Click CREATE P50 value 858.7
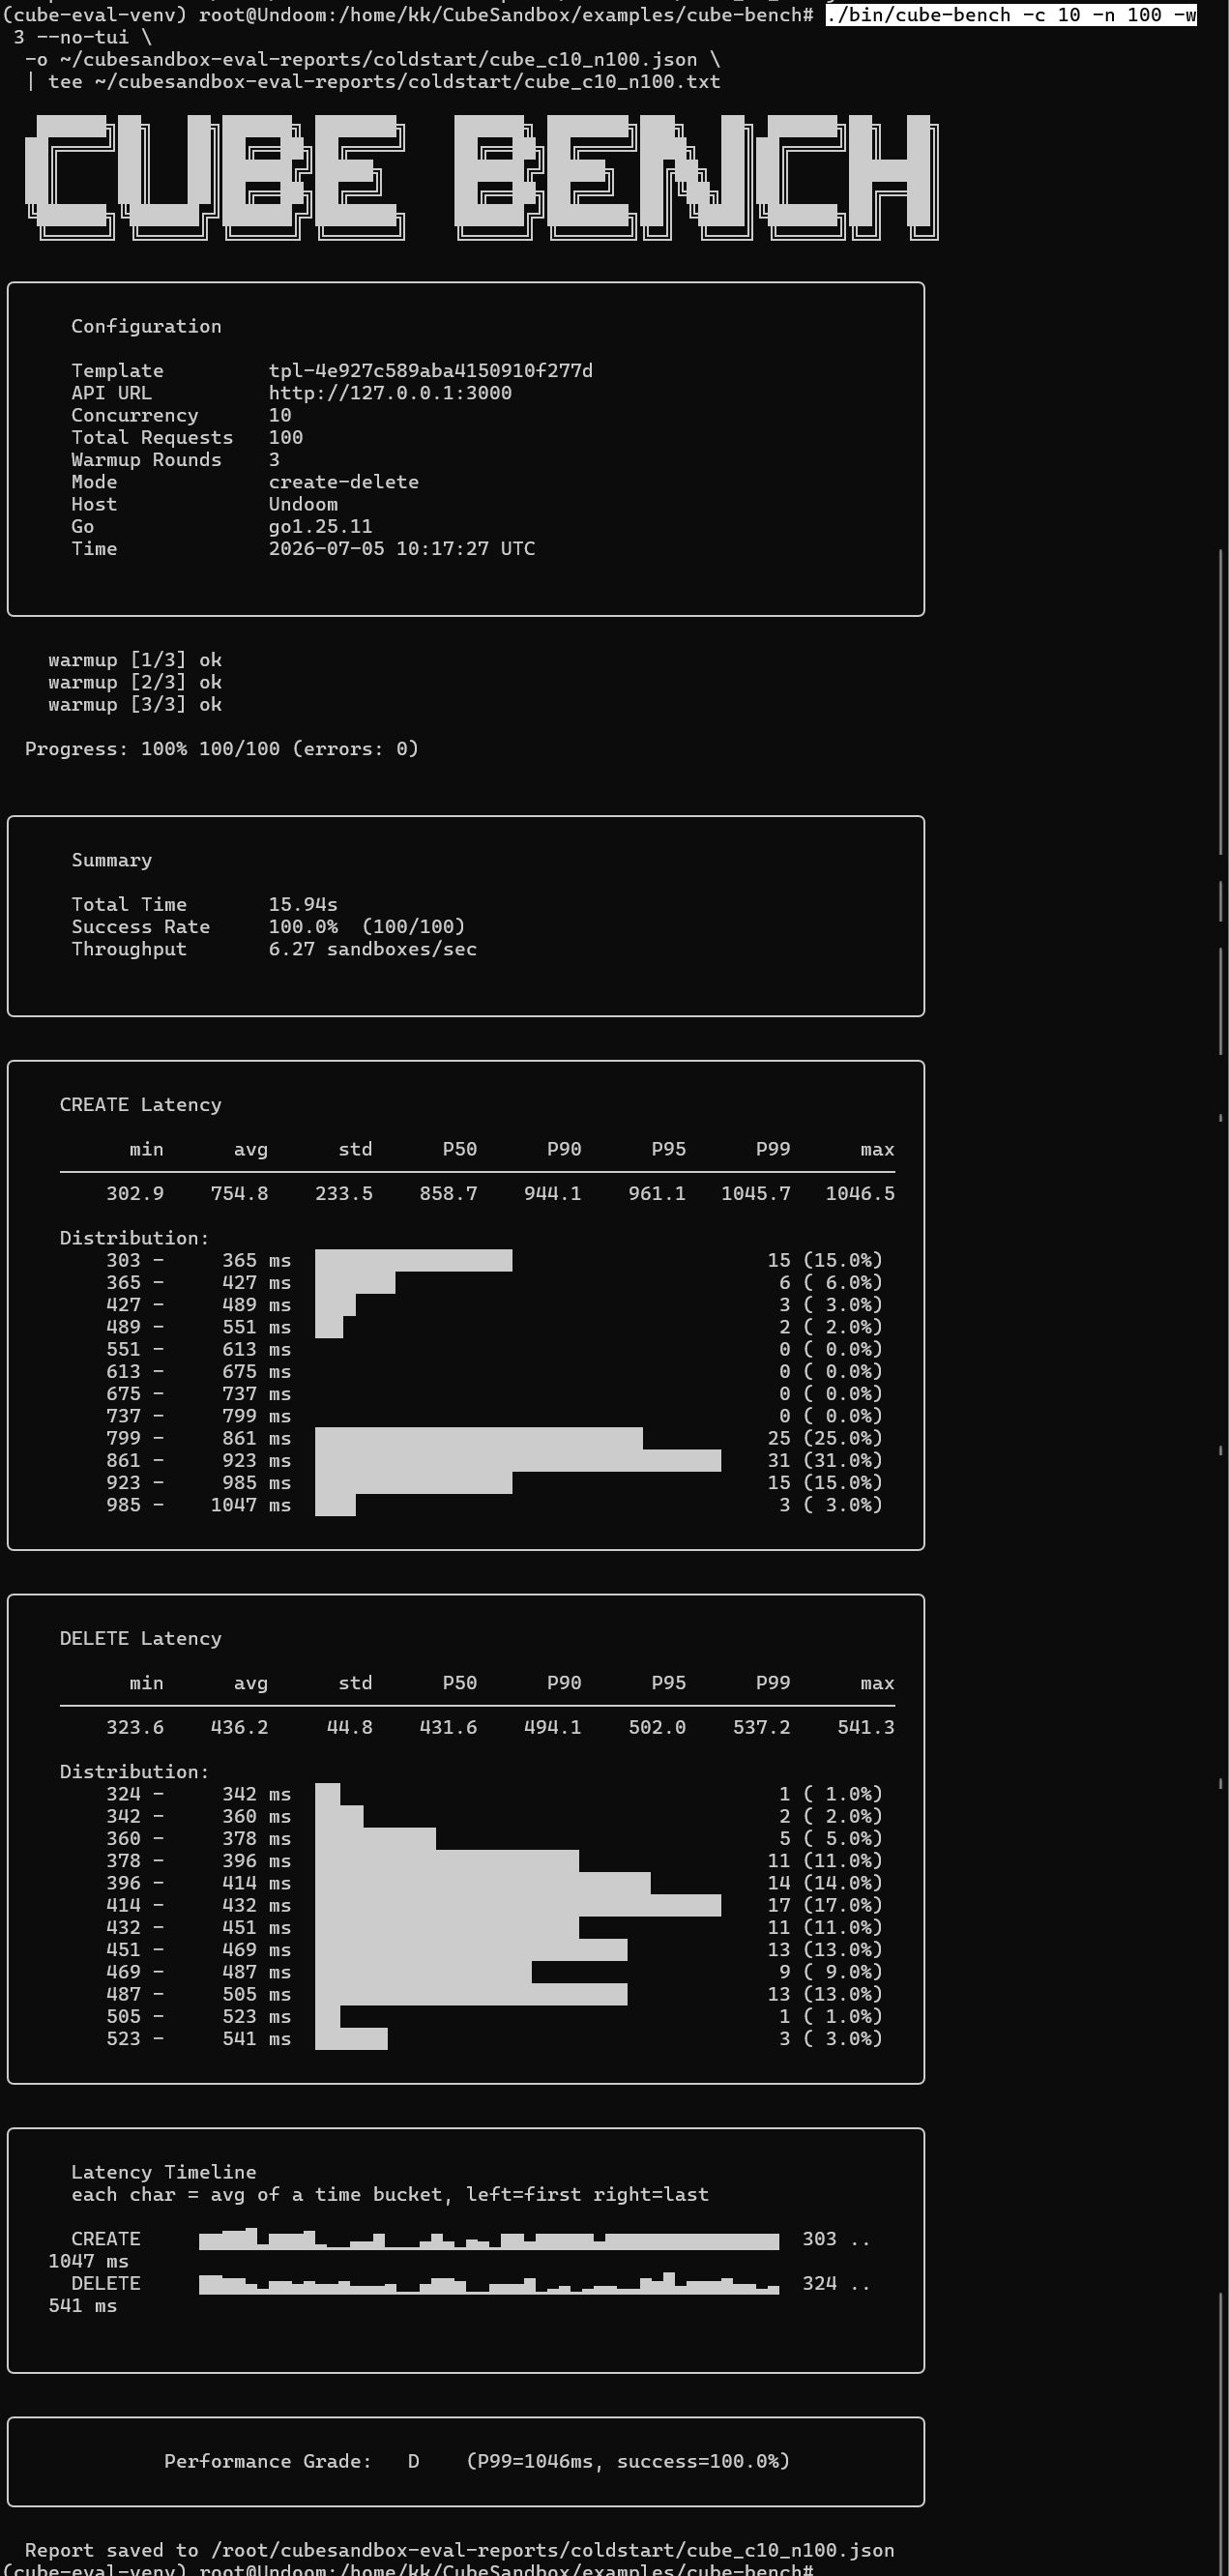The height and width of the screenshot is (2576, 1229). click(448, 1193)
